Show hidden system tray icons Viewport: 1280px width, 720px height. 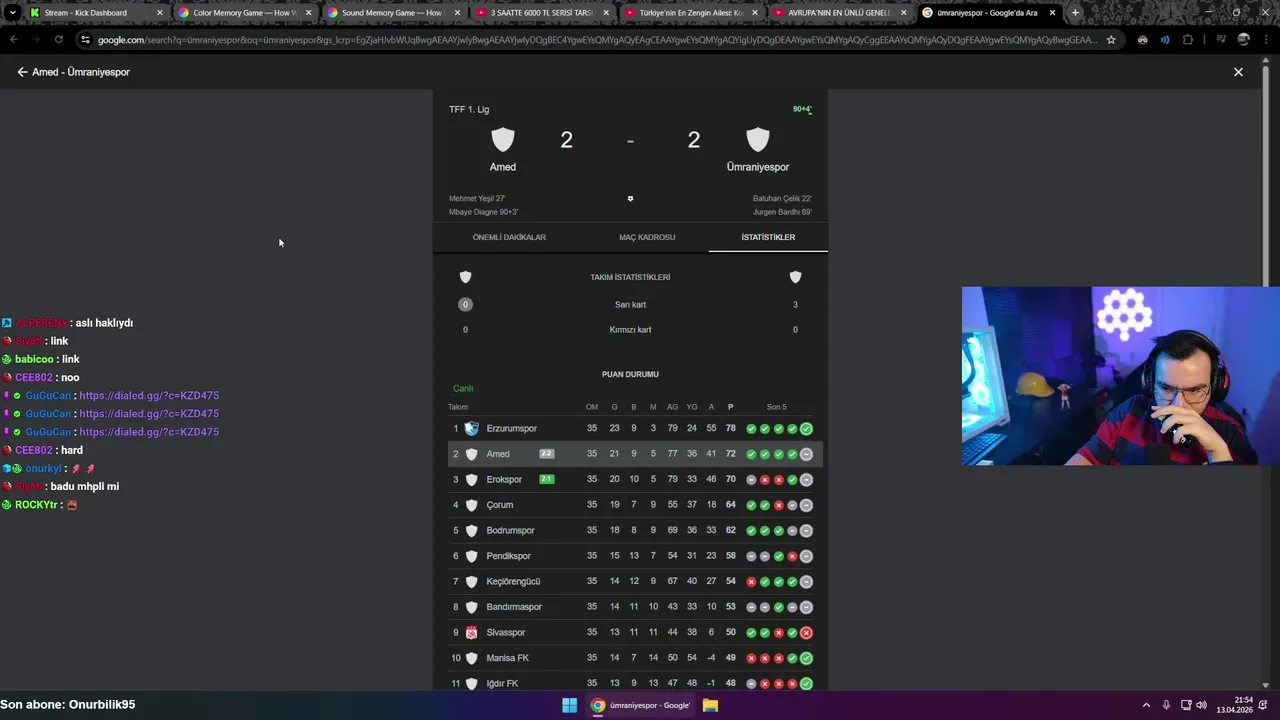[1146, 705]
